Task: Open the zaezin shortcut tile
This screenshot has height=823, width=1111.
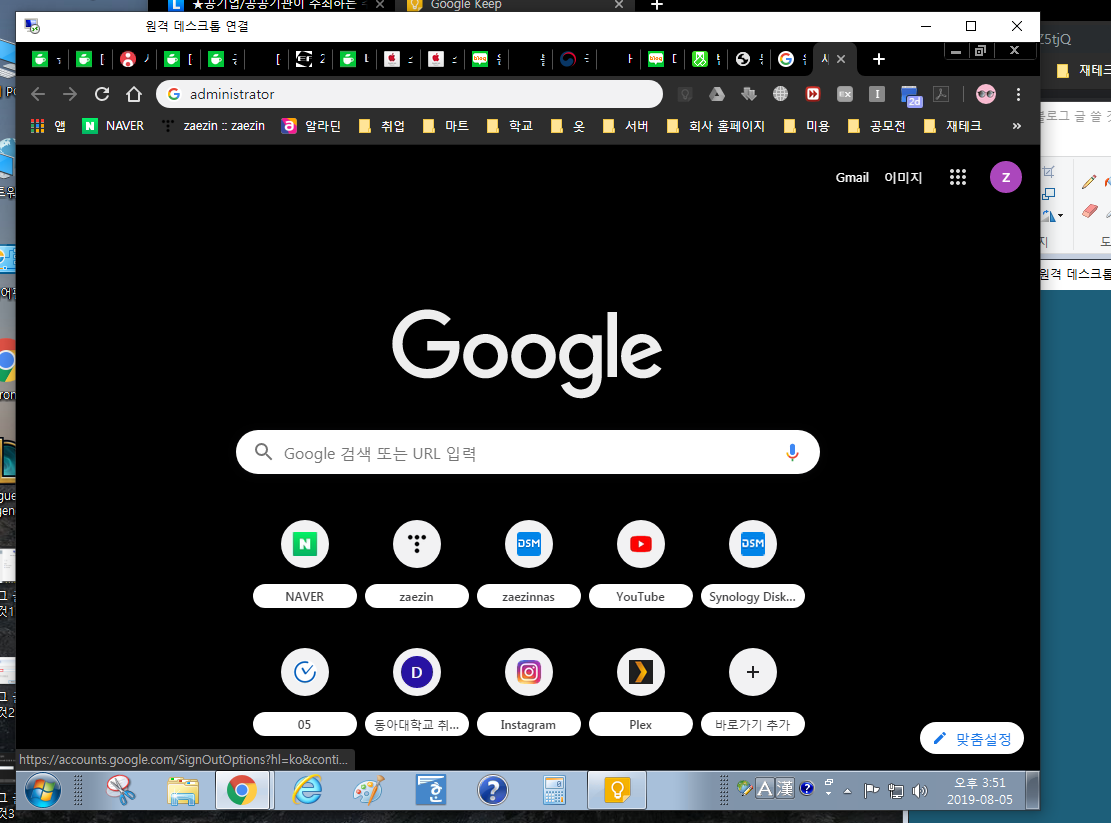Action: point(417,564)
